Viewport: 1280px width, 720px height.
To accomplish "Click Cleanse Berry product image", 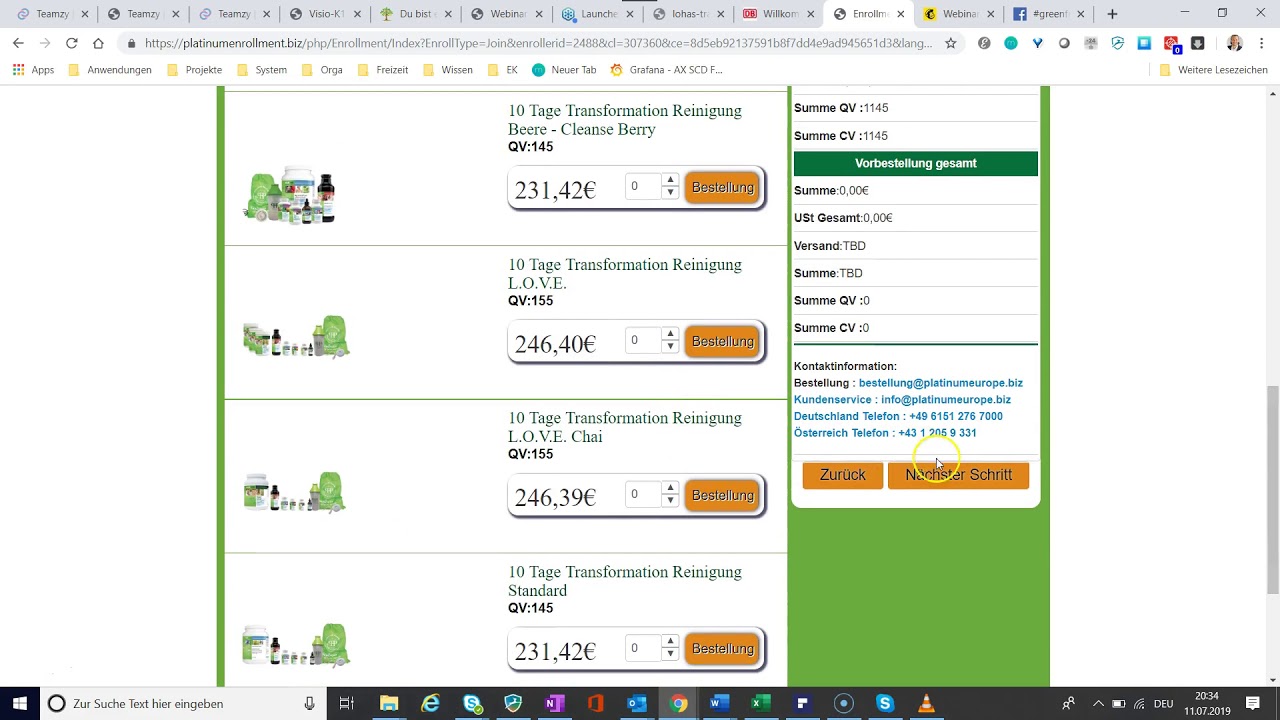I will pyautogui.click(x=291, y=195).
